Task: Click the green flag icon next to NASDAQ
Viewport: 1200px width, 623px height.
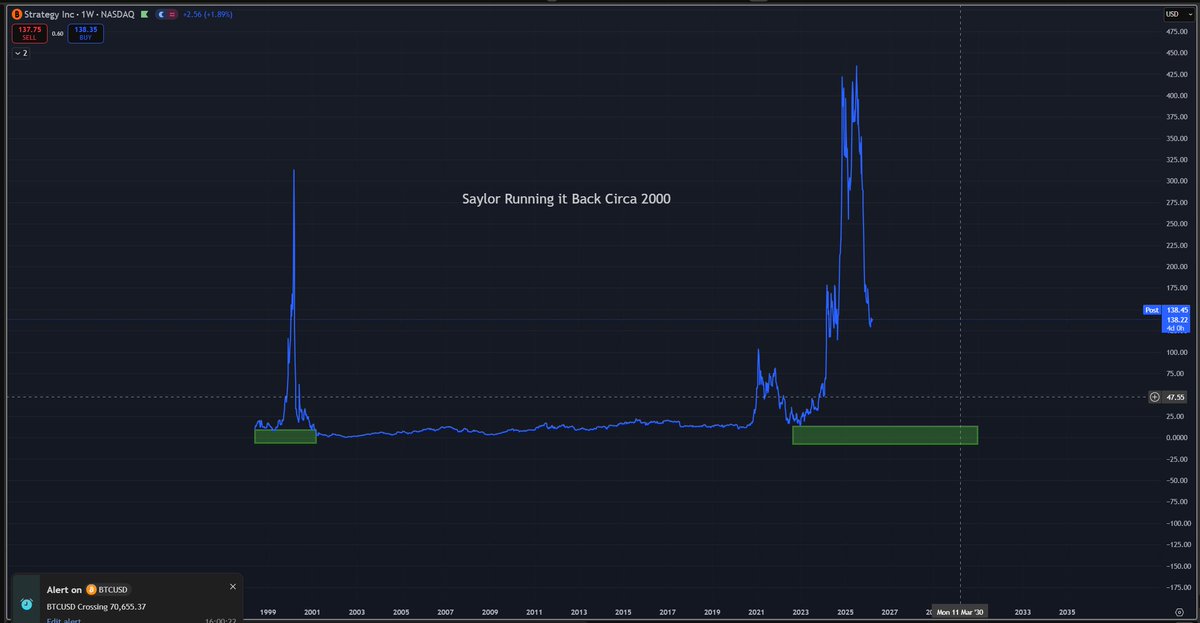Action: (144, 15)
